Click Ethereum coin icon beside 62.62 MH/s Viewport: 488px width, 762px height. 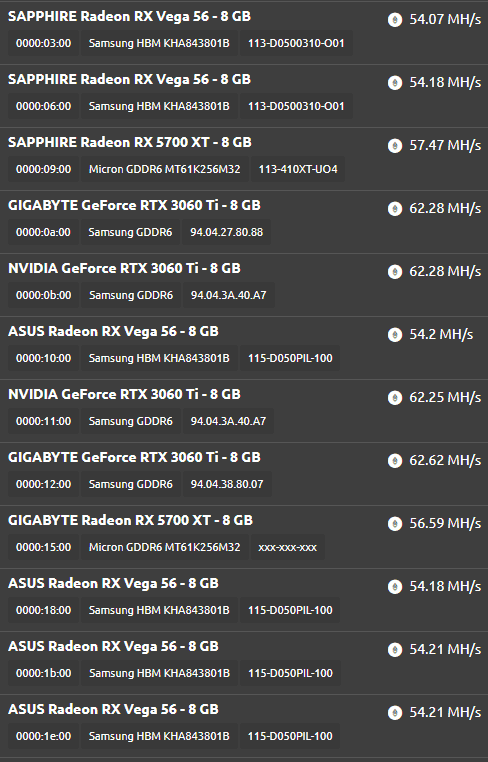click(x=395, y=461)
